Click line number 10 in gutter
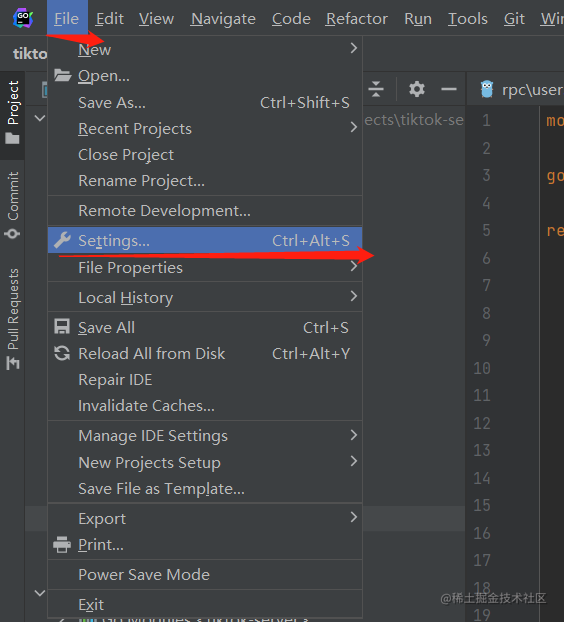 (482, 368)
